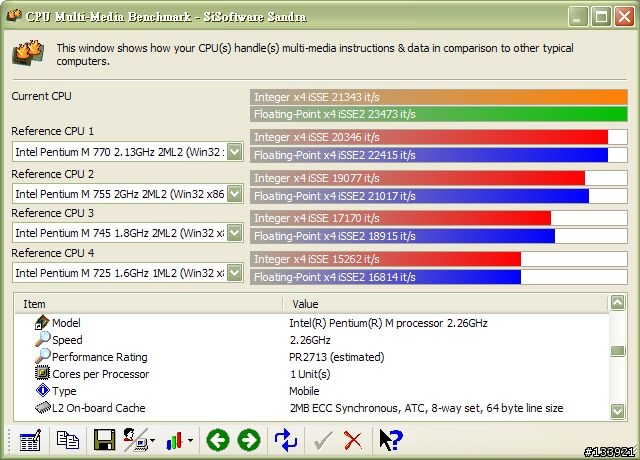Click the Sandra title bar app icon
640x460 pixels.
point(14,16)
